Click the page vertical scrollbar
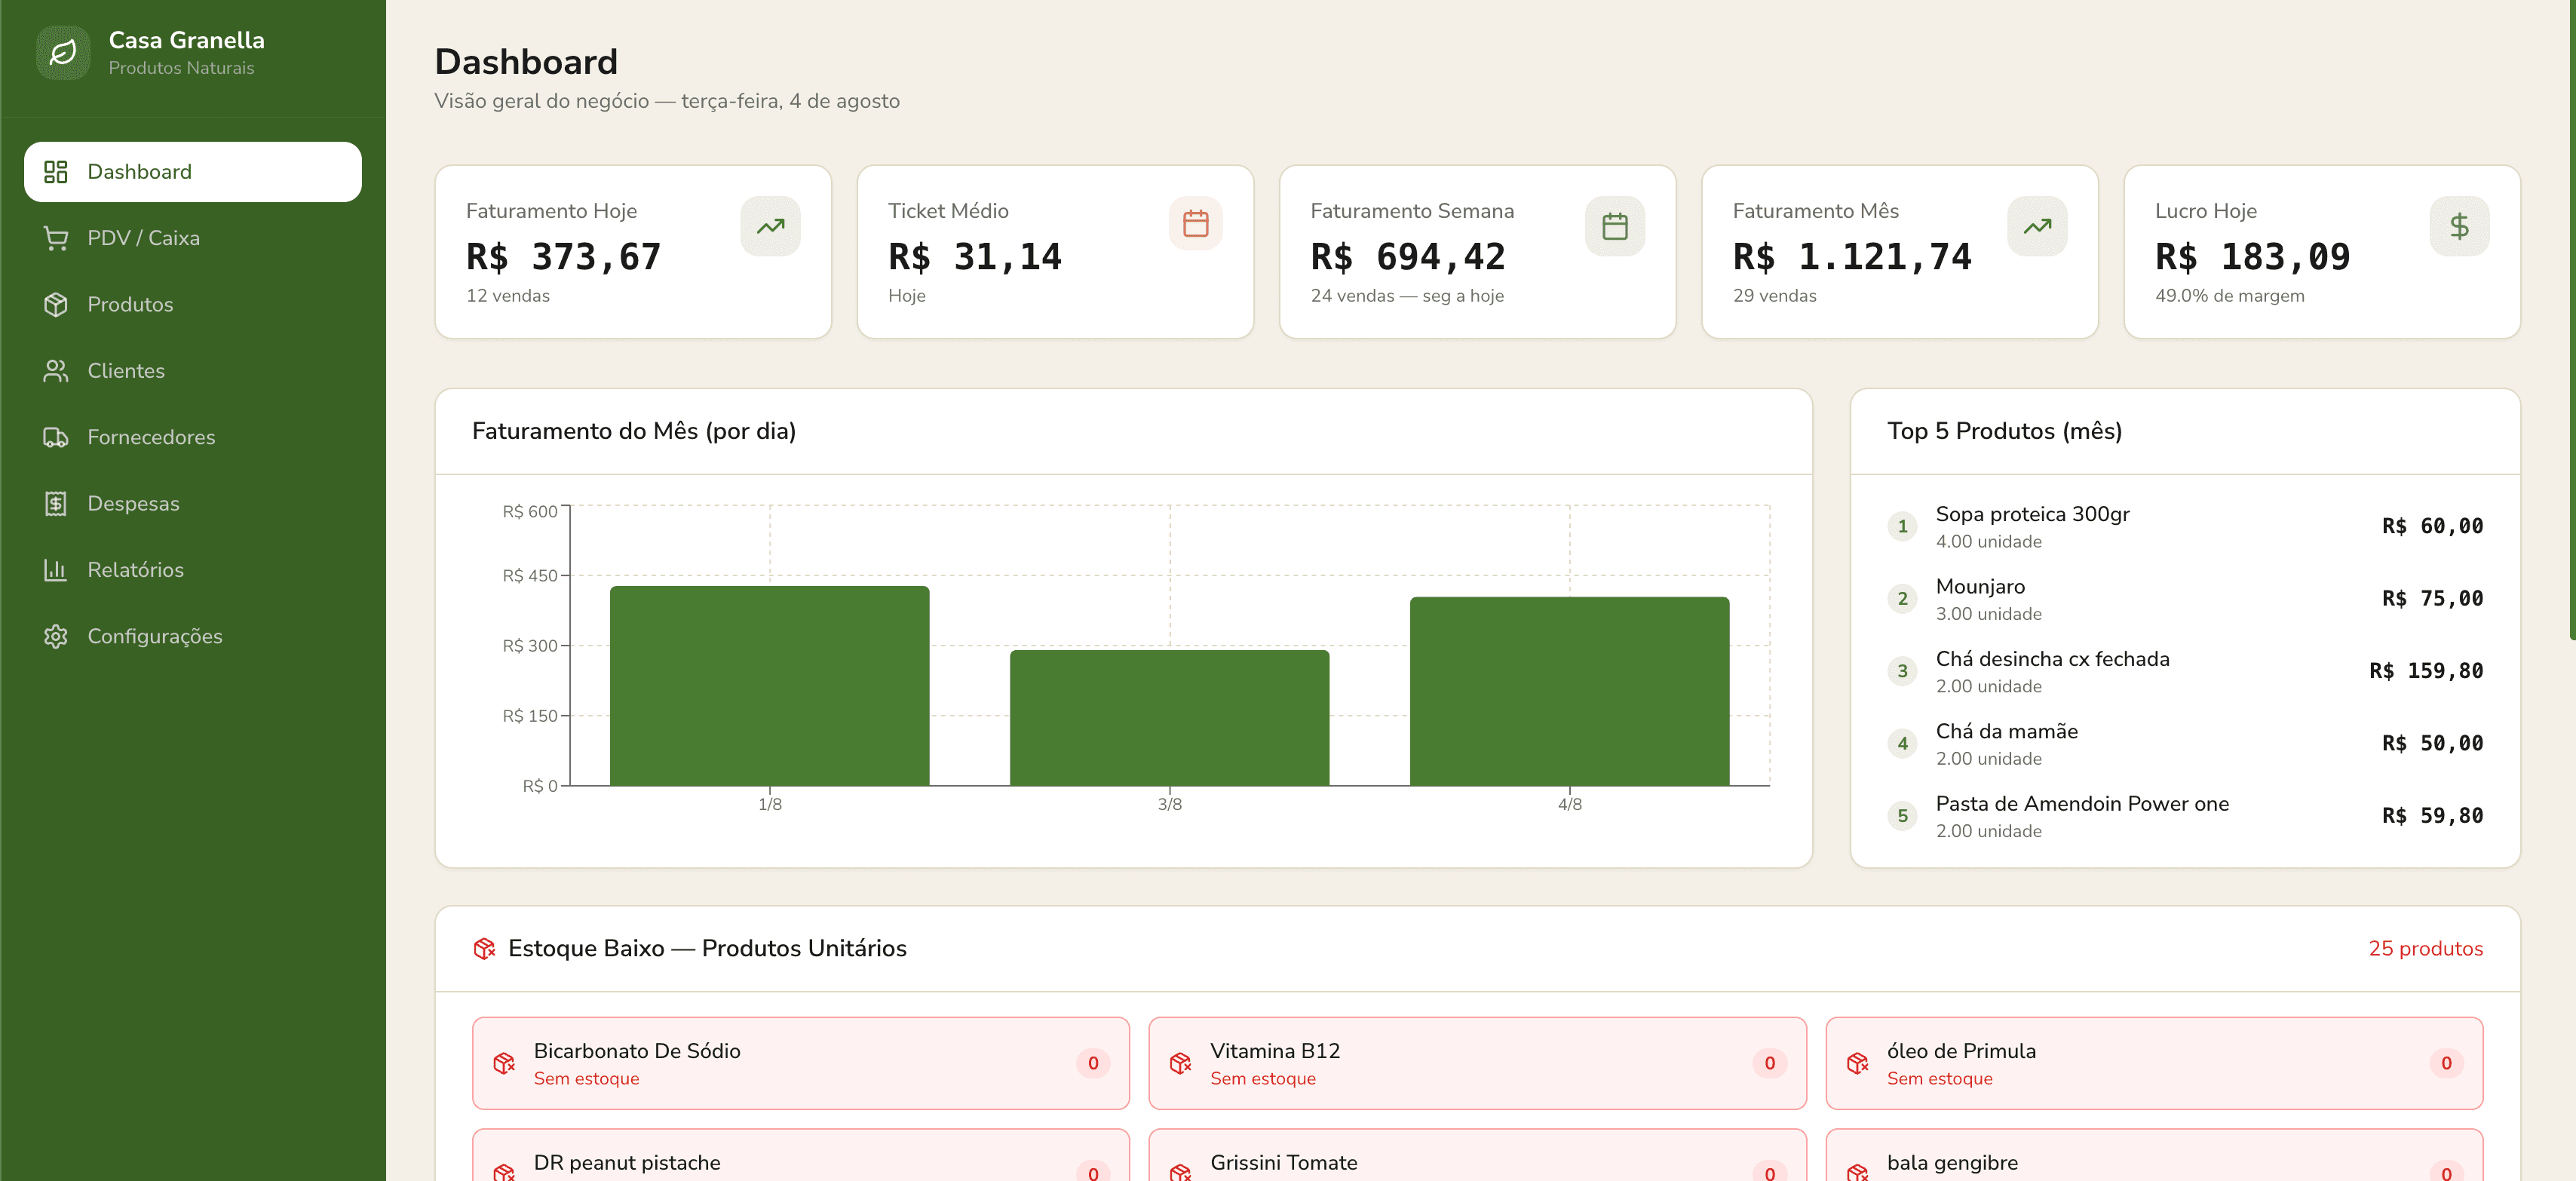 2572,320
